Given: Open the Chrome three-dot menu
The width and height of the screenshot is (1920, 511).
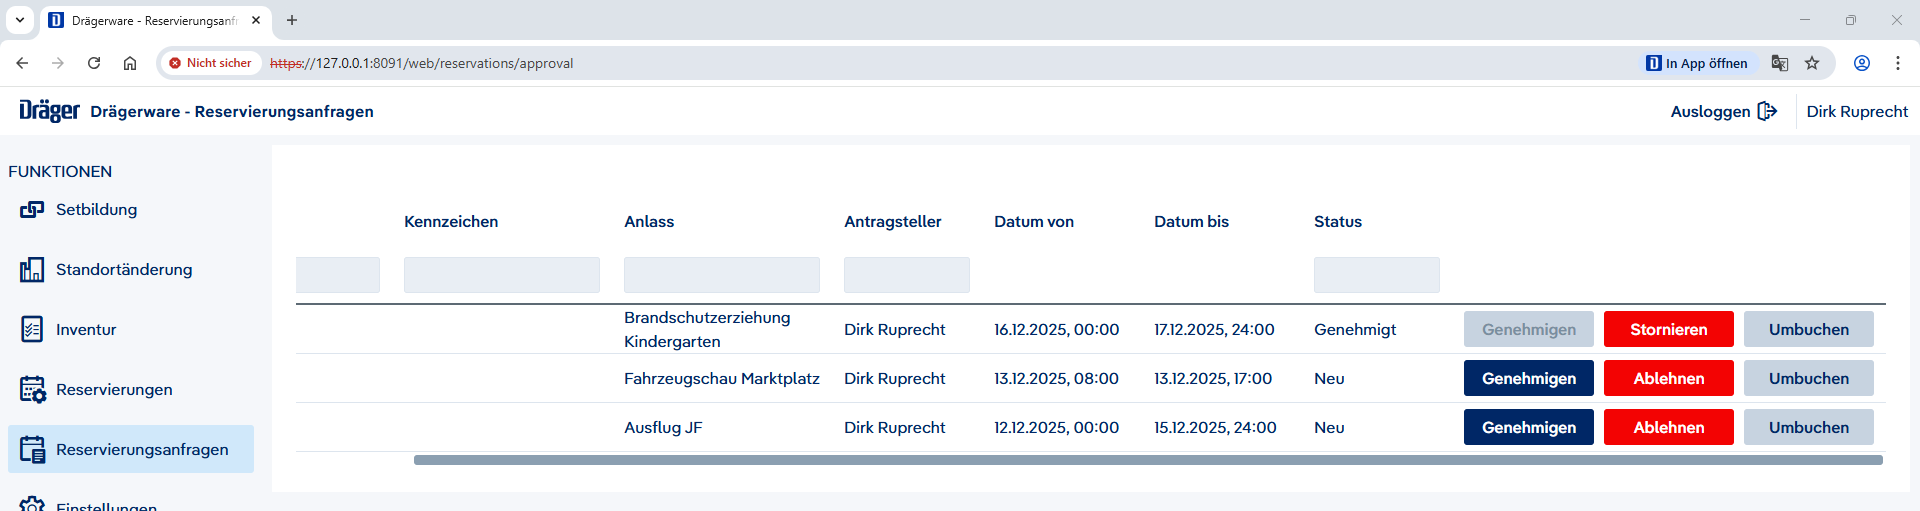Looking at the screenshot, I should (x=1898, y=63).
